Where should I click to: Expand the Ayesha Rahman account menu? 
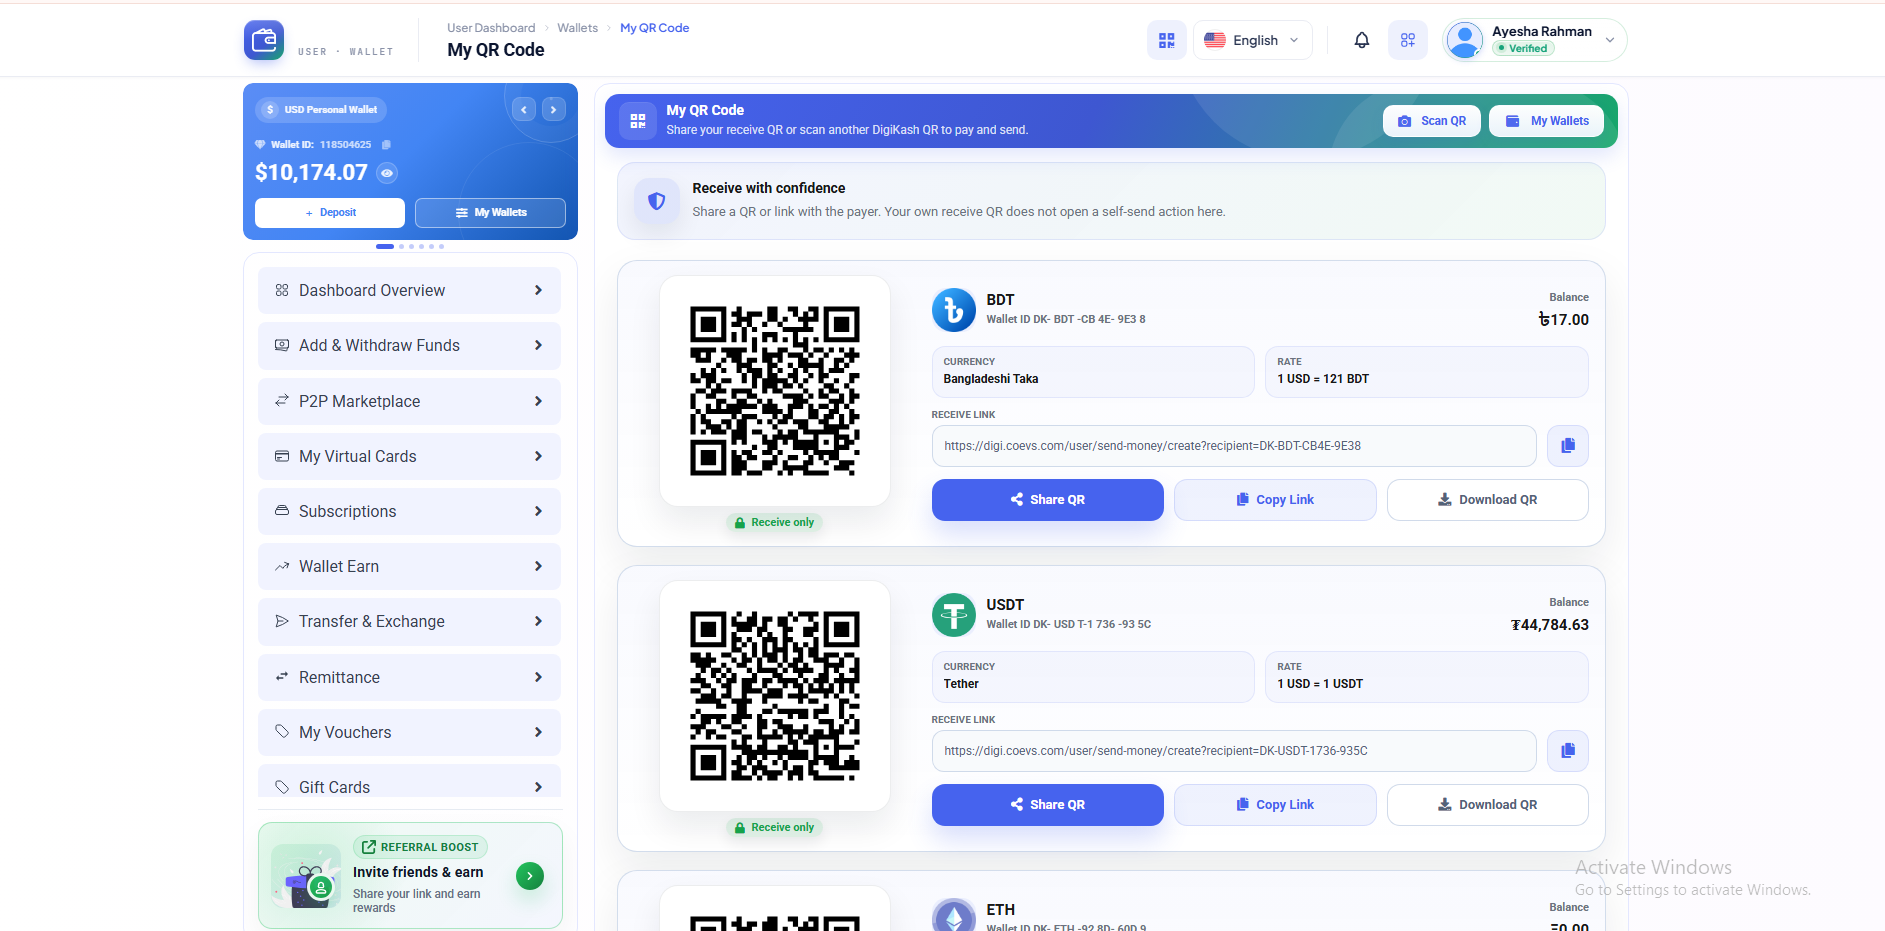coord(1610,40)
